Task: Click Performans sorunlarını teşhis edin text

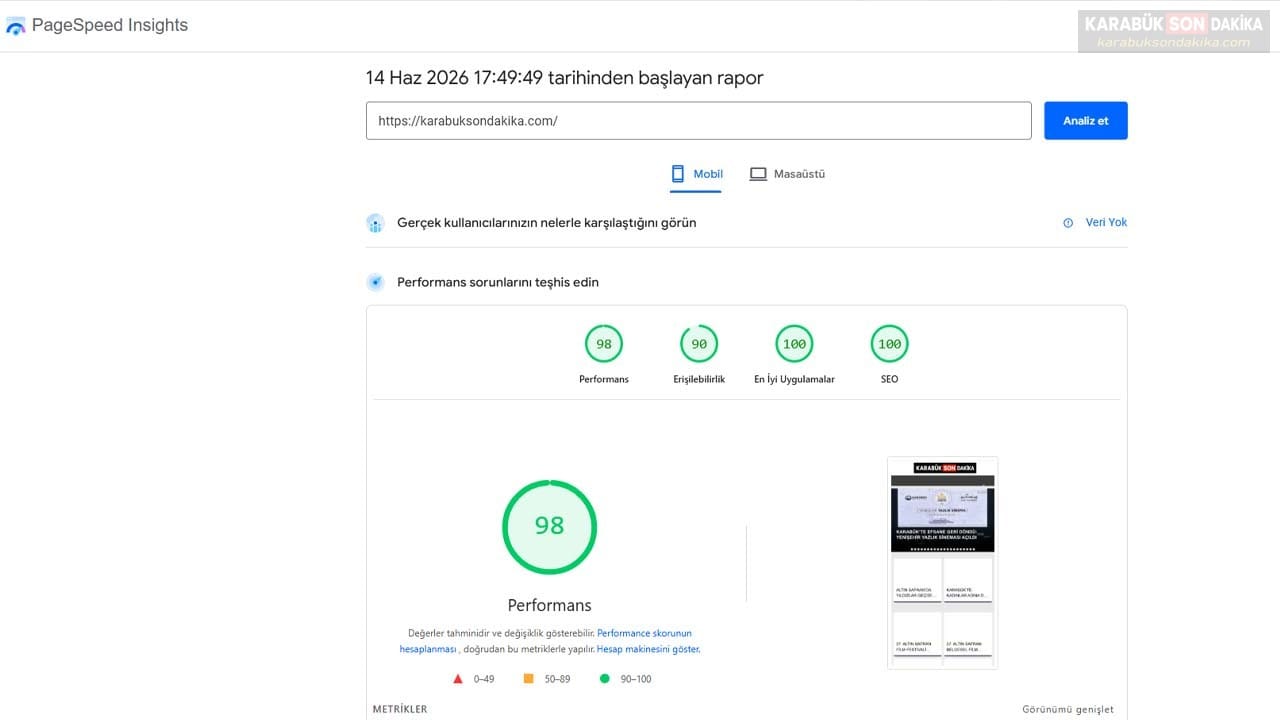Action: coord(498,282)
